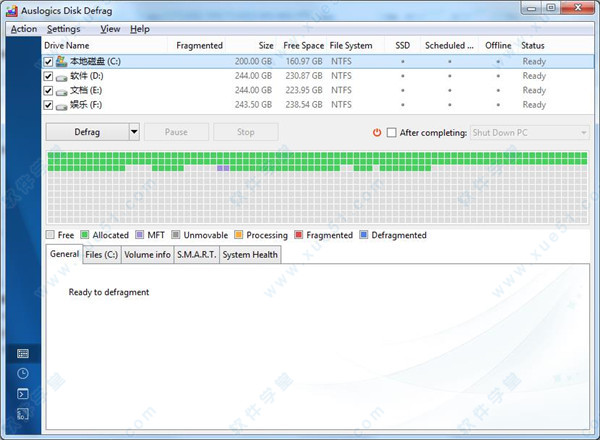Sort by the Fragmented column header

pos(197,46)
